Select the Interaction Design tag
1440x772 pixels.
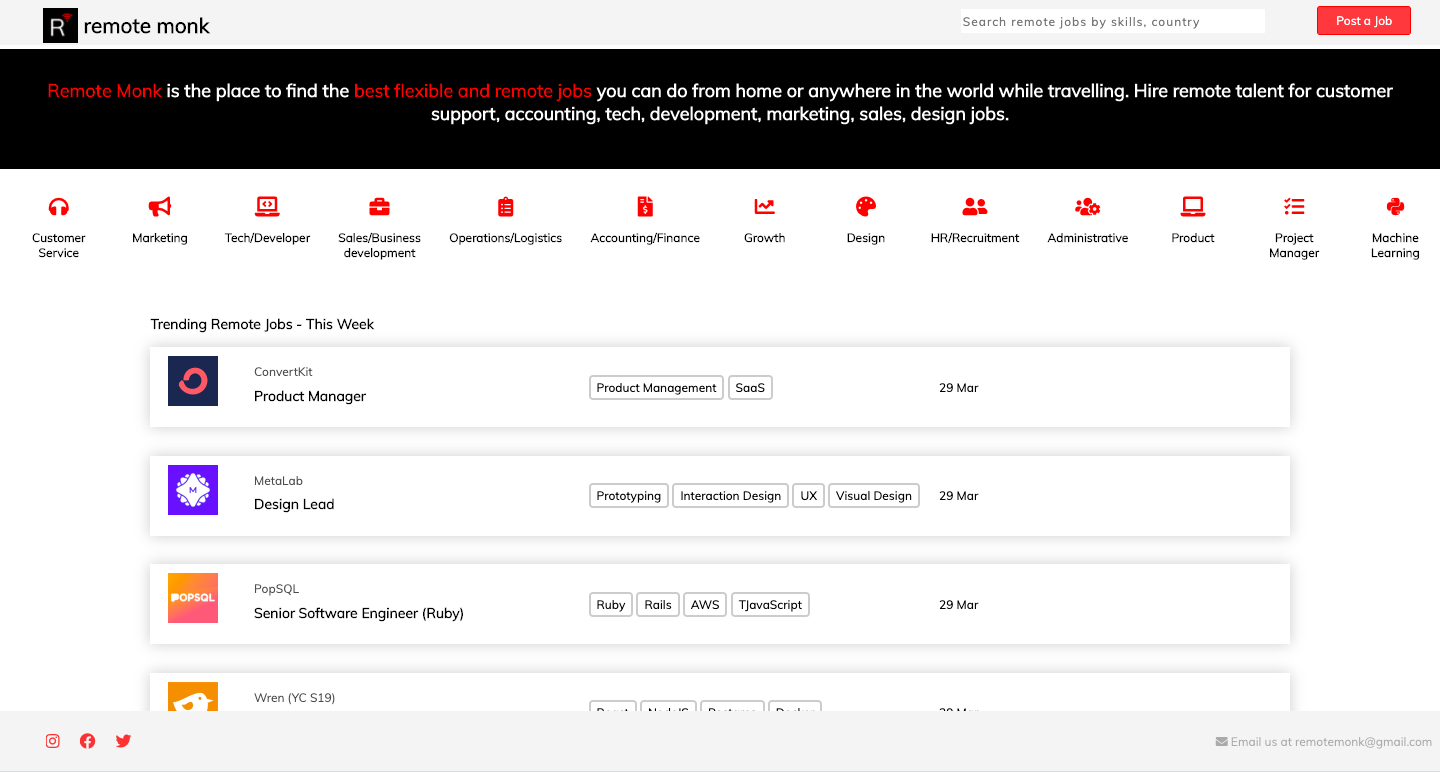click(x=731, y=496)
